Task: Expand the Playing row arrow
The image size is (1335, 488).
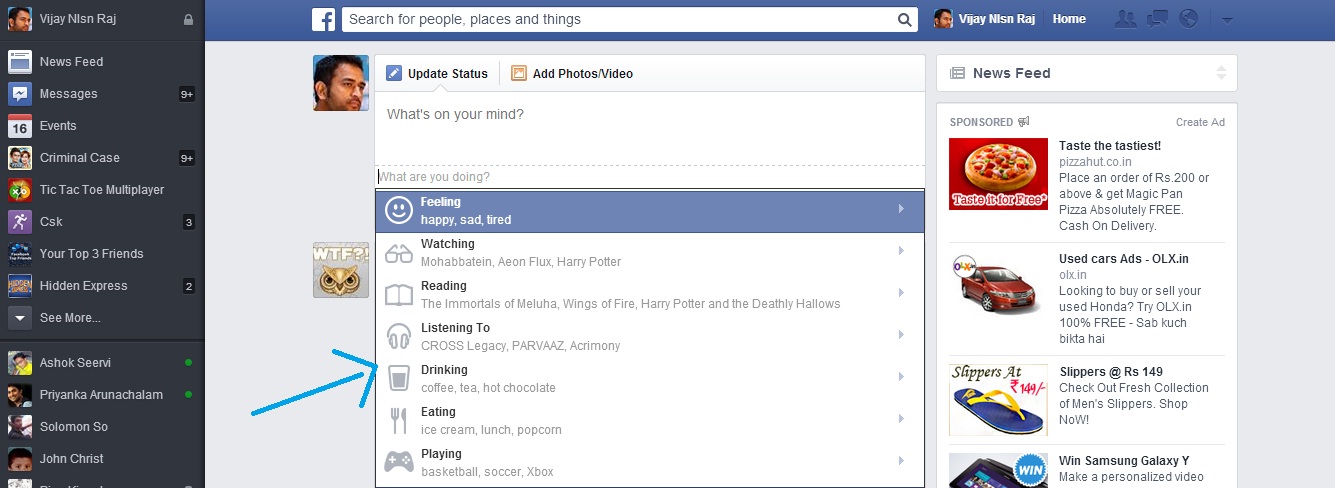Action: coord(901,462)
